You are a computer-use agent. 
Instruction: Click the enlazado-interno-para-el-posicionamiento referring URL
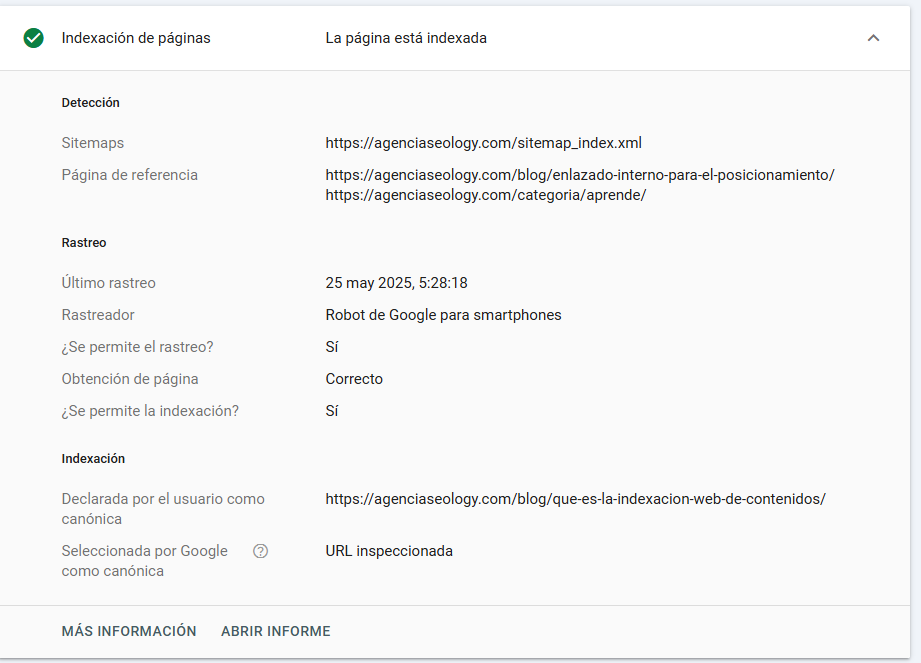pos(579,175)
